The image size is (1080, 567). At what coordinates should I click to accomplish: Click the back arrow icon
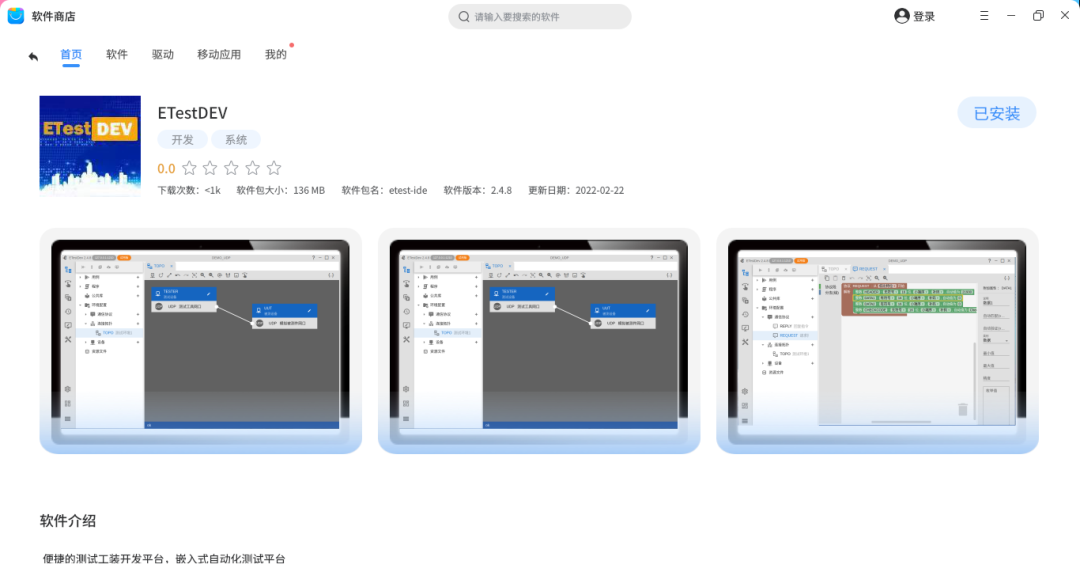point(33,56)
